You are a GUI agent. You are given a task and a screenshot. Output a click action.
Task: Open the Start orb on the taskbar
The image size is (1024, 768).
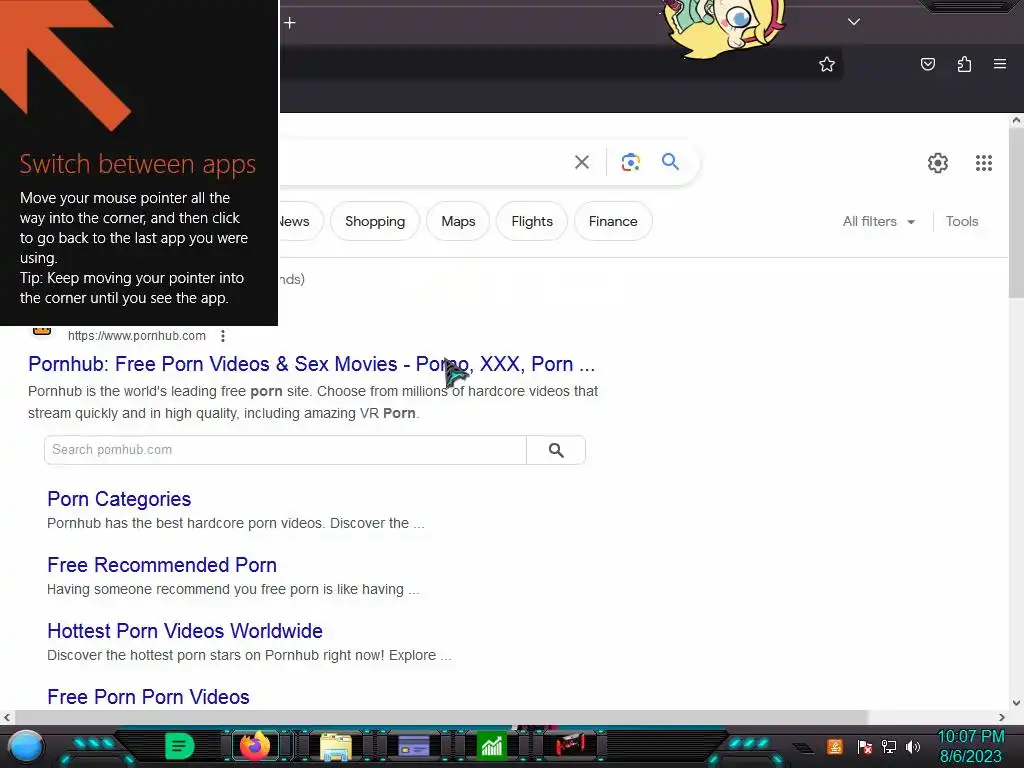(25, 746)
